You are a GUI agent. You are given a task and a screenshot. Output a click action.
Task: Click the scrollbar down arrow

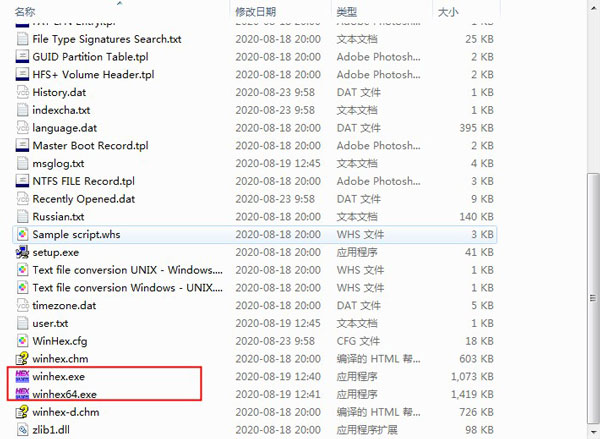tap(593, 432)
